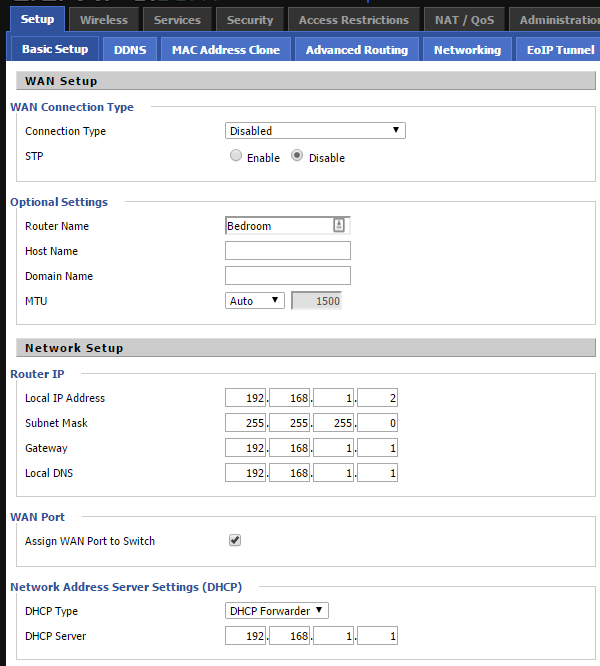Click the WAN Port heading
The height and width of the screenshot is (666, 600).
pyautogui.click(x=38, y=517)
